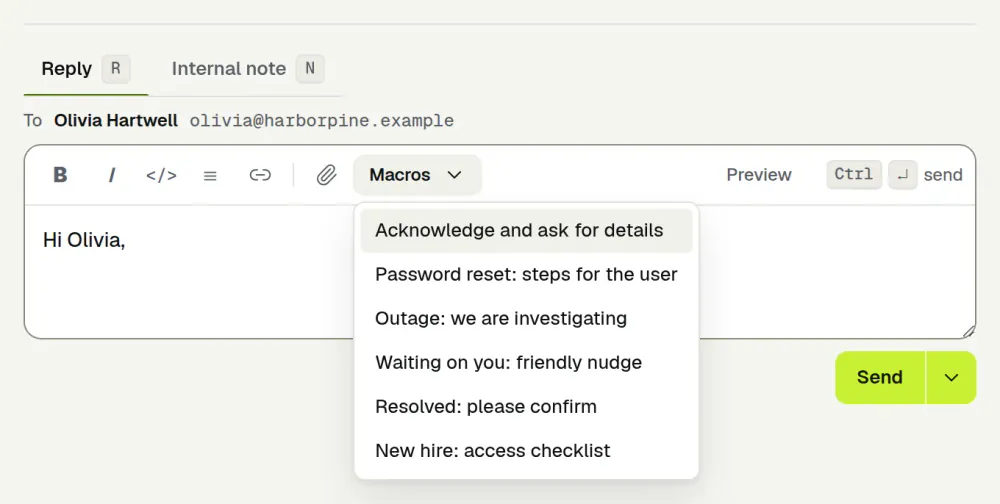Toggle bold formatting in the reply editor
The width and height of the screenshot is (1000, 504).
[x=60, y=175]
